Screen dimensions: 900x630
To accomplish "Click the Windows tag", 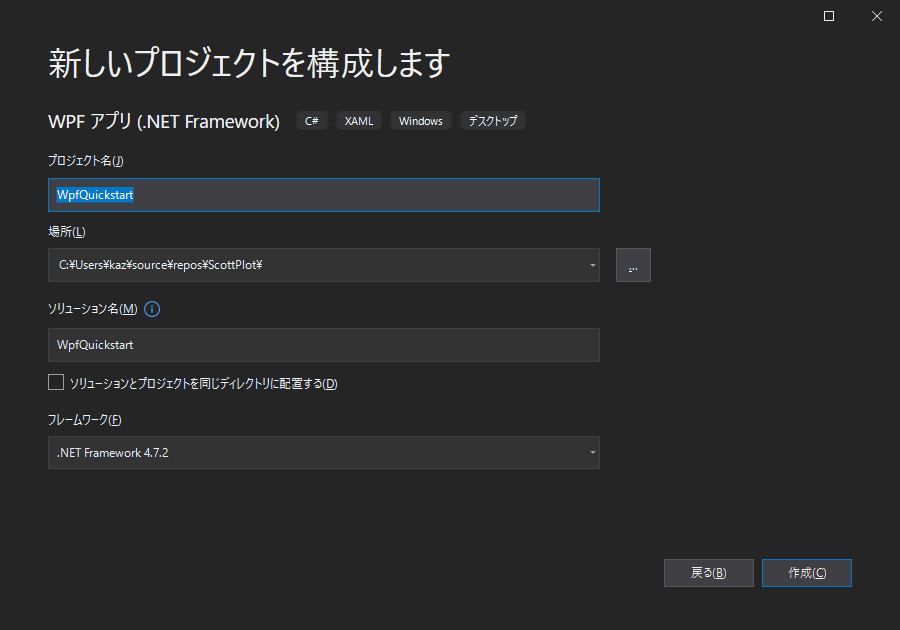I will 421,121.
